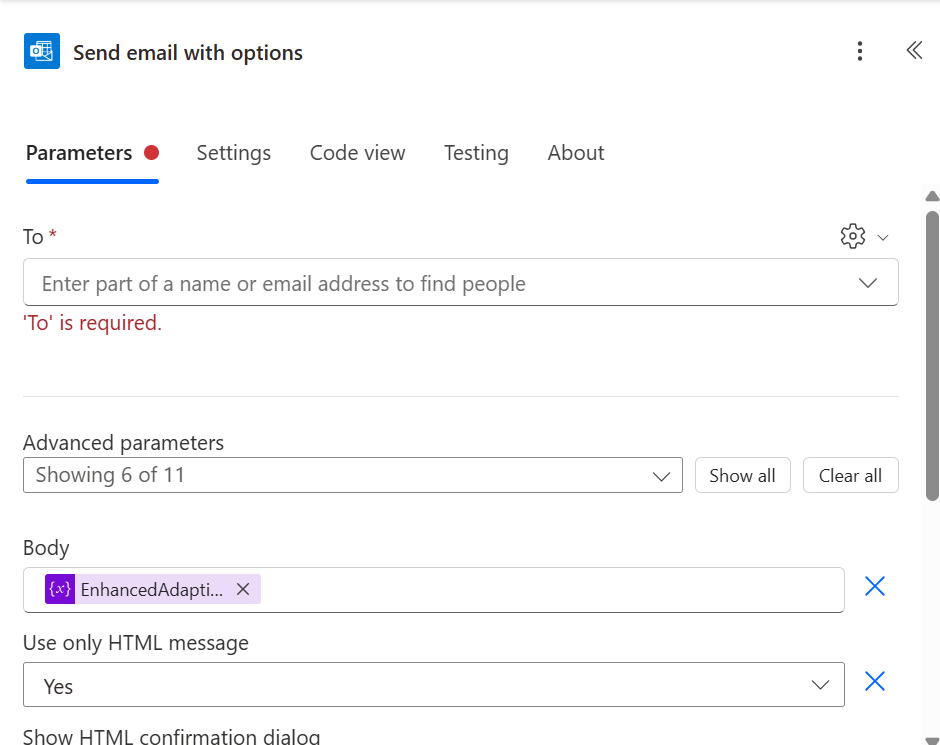The width and height of the screenshot is (940, 745).
Task: Remove the Use only HTML message parameter
Action: point(875,681)
